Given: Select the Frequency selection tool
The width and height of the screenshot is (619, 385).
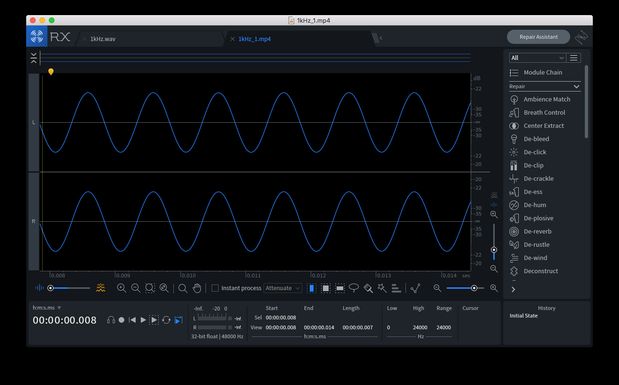Looking at the screenshot, I should [340, 288].
